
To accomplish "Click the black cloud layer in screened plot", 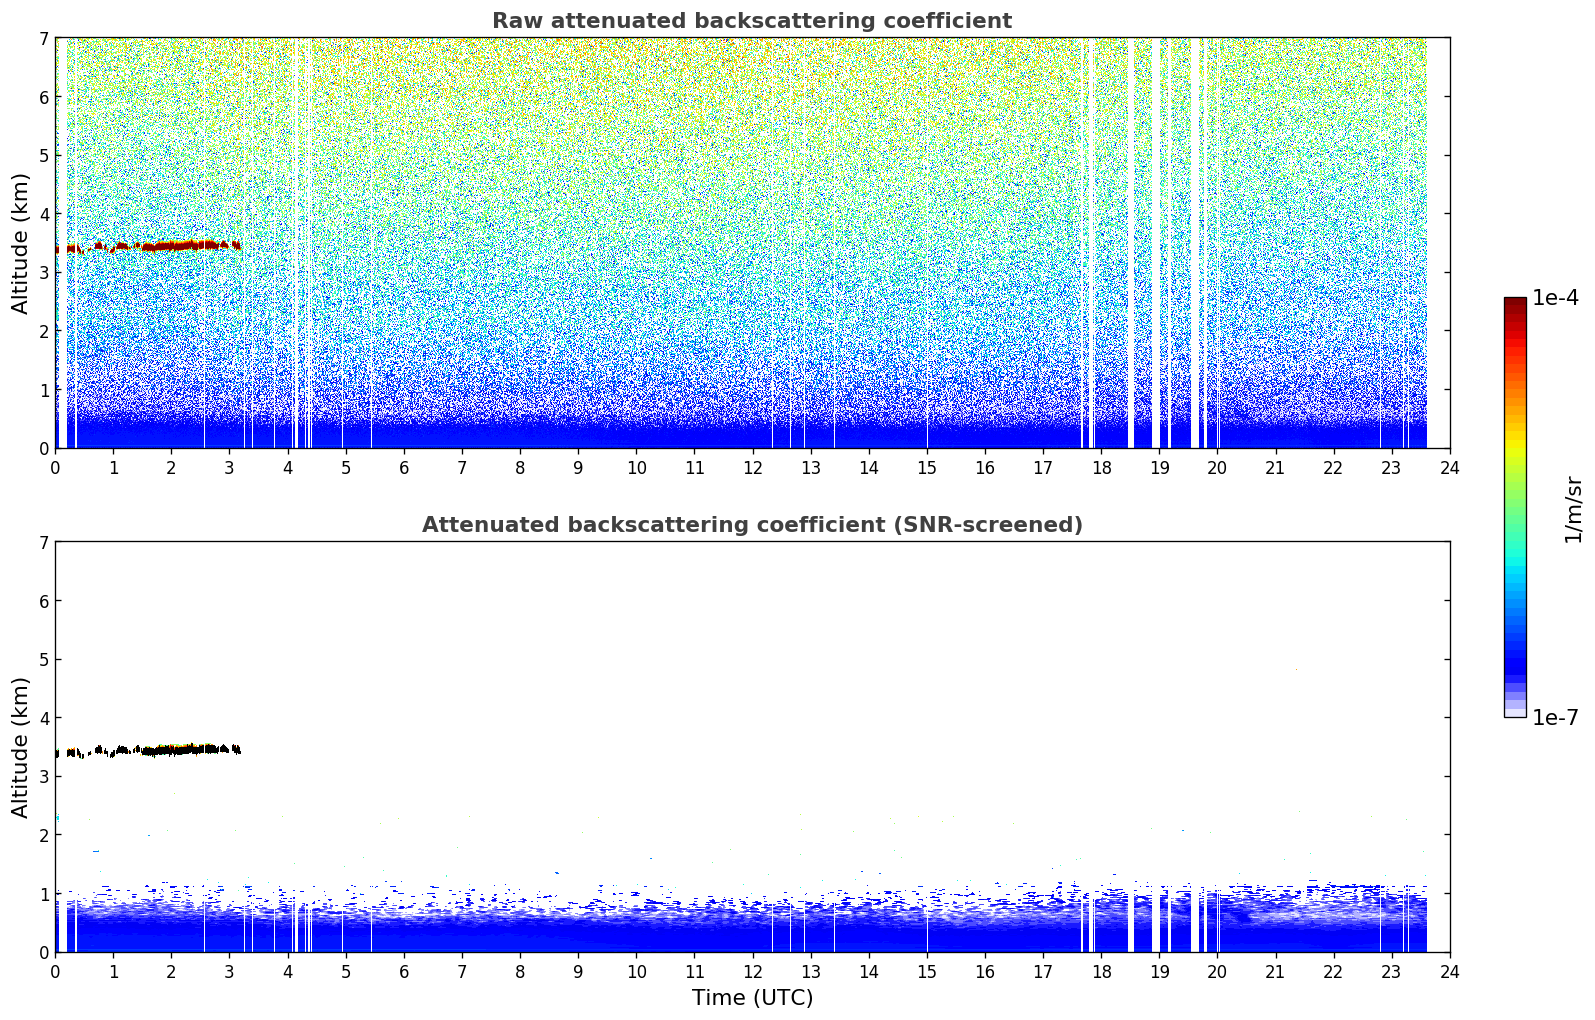I will [150, 750].
